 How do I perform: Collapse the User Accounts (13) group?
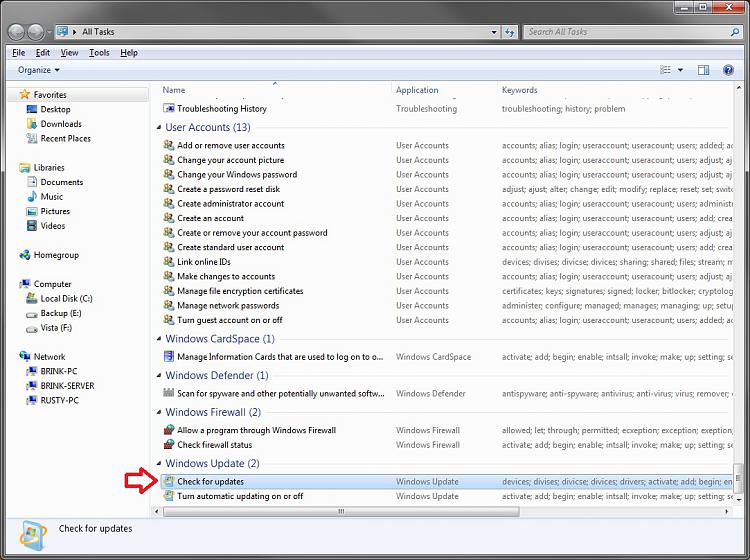point(159,127)
